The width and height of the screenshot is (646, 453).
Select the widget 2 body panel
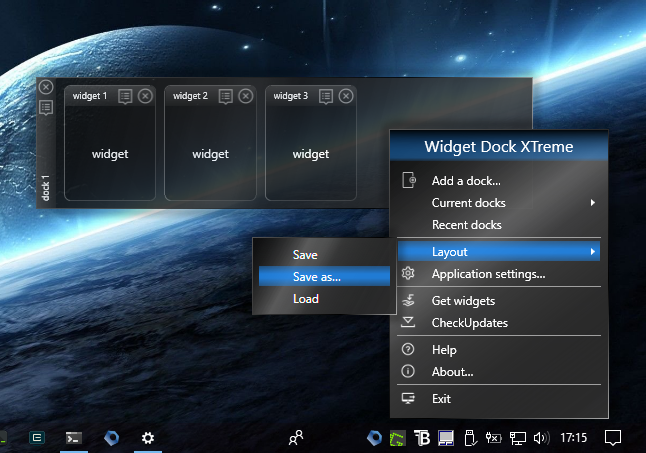[211, 153]
